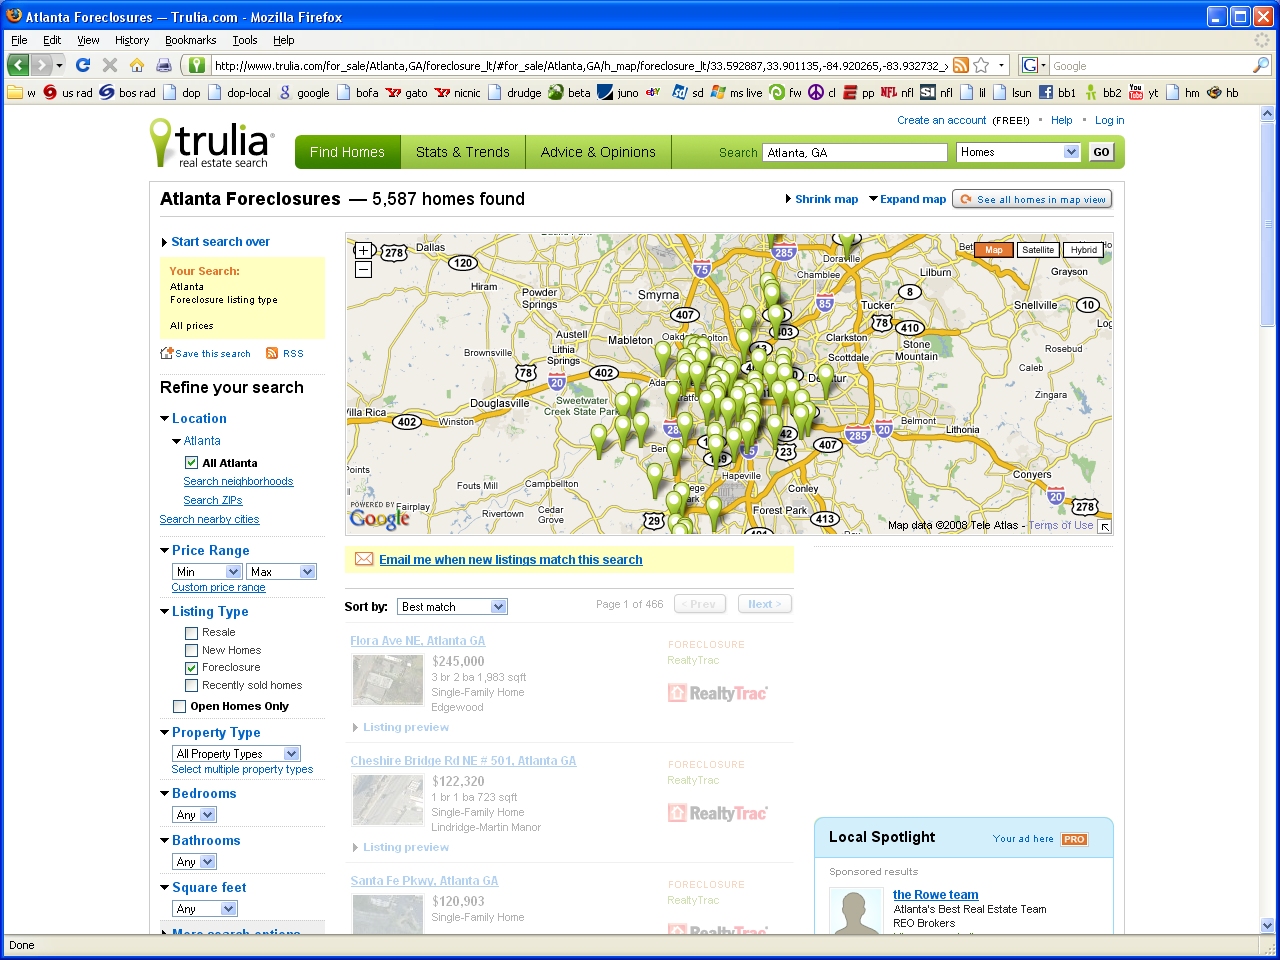Click the RealtyTrac logo for Flora Ave listing
The height and width of the screenshot is (960, 1280).
pyautogui.click(x=718, y=693)
